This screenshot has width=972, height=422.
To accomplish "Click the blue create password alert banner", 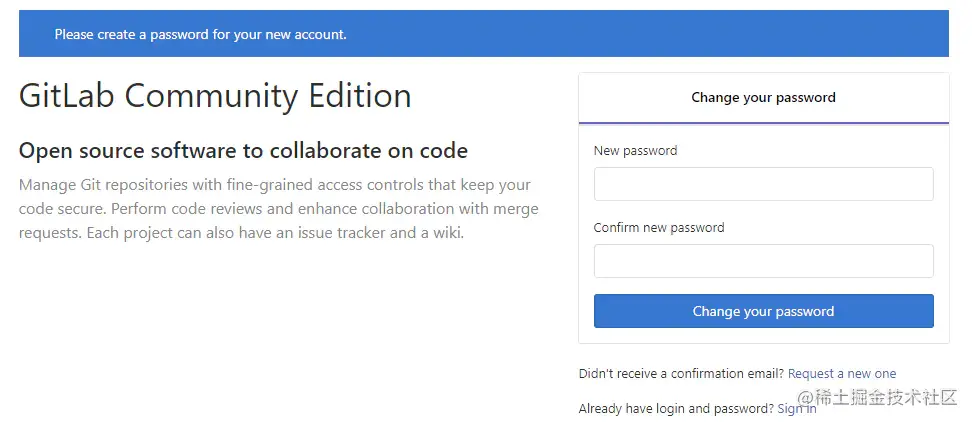I will point(483,34).
